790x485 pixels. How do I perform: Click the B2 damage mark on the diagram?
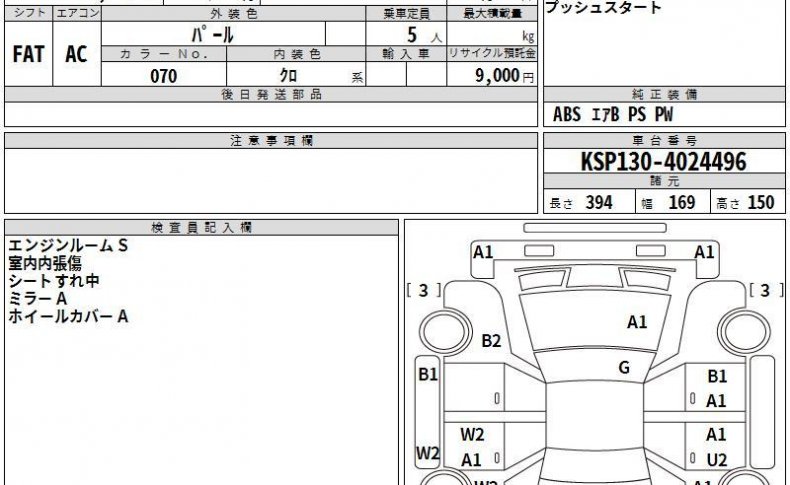coord(491,341)
